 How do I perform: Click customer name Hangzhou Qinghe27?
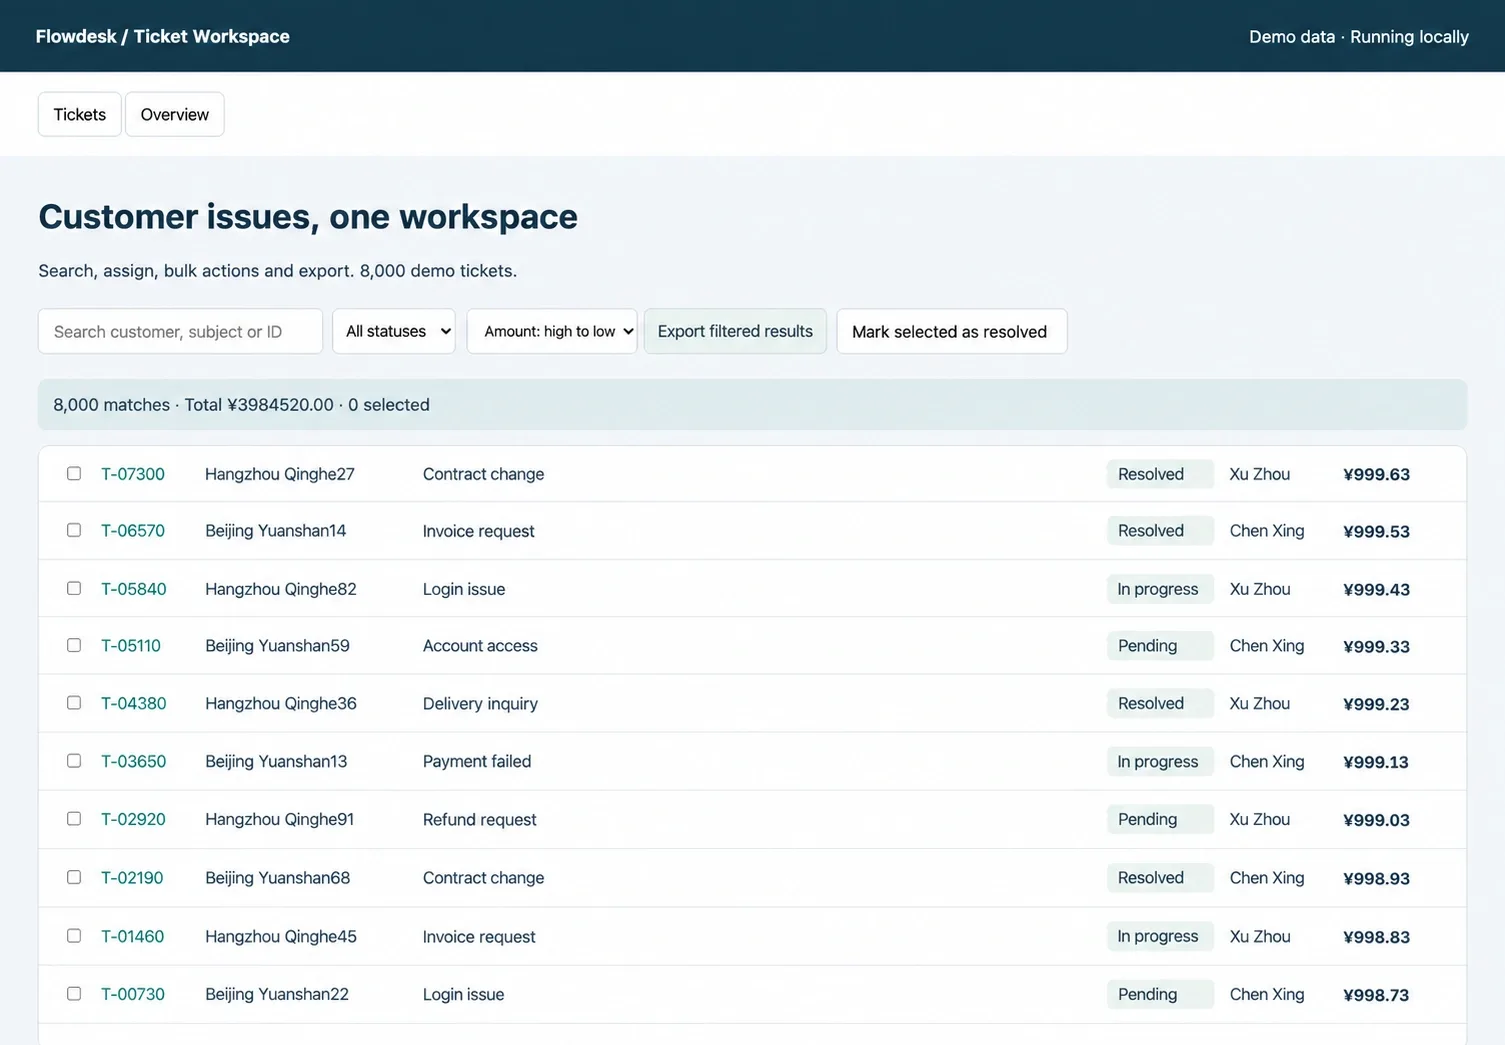click(280, 474)
